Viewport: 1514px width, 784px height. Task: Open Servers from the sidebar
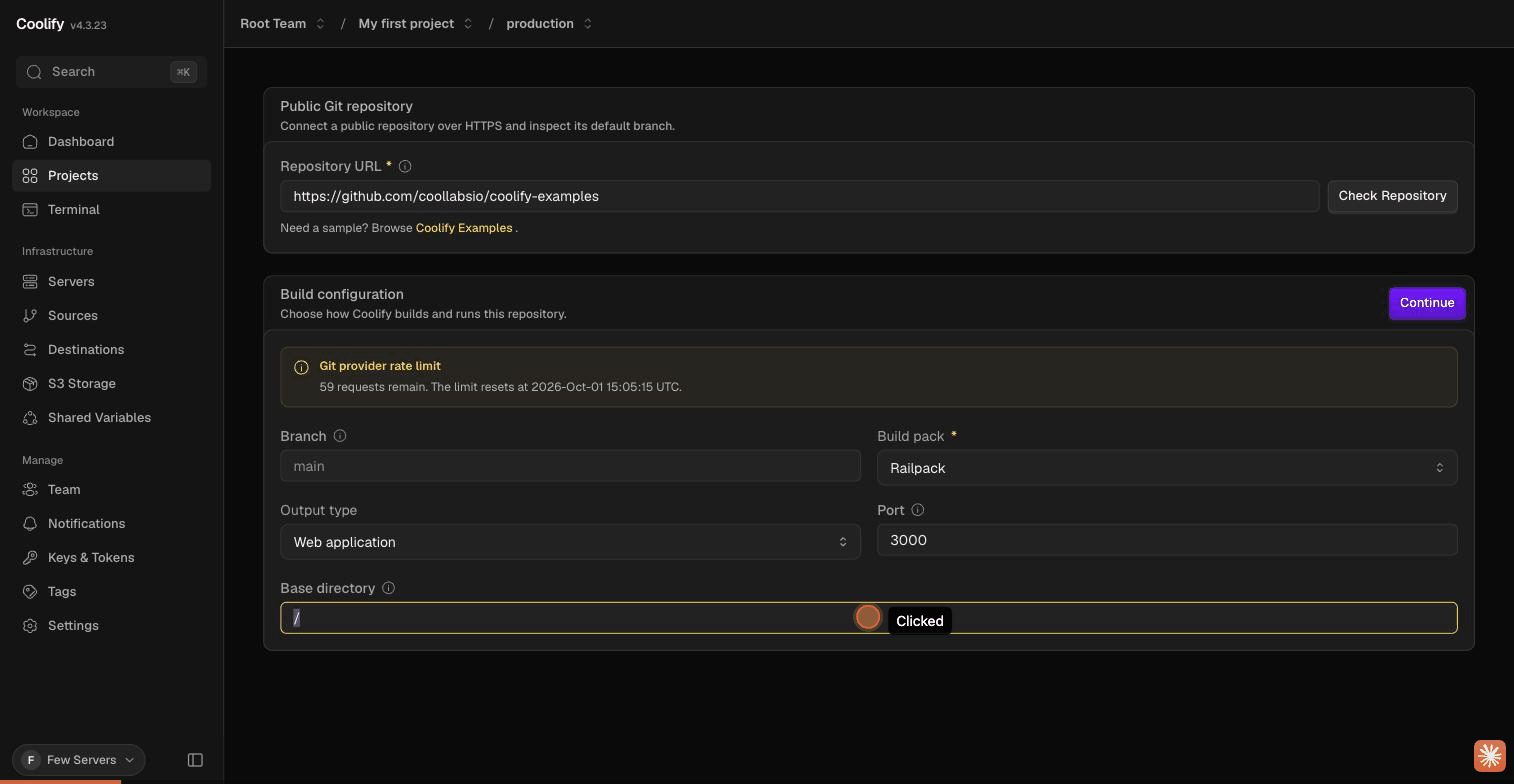111,282
